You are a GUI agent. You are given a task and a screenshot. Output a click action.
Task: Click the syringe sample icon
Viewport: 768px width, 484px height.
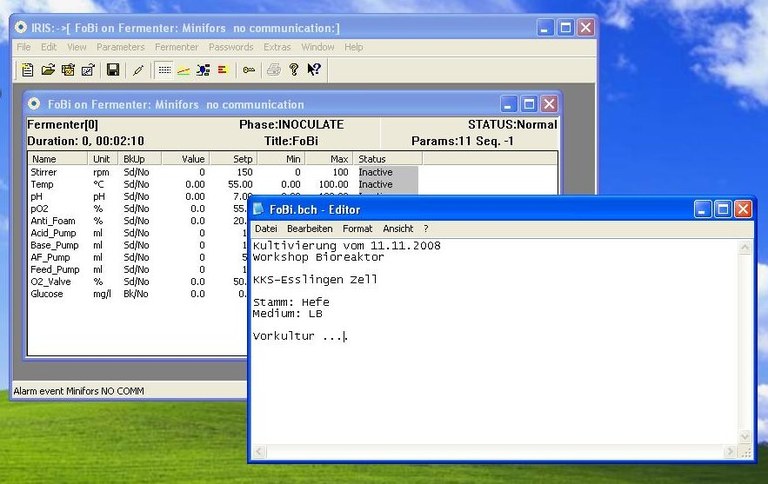(x=138, y=70)
